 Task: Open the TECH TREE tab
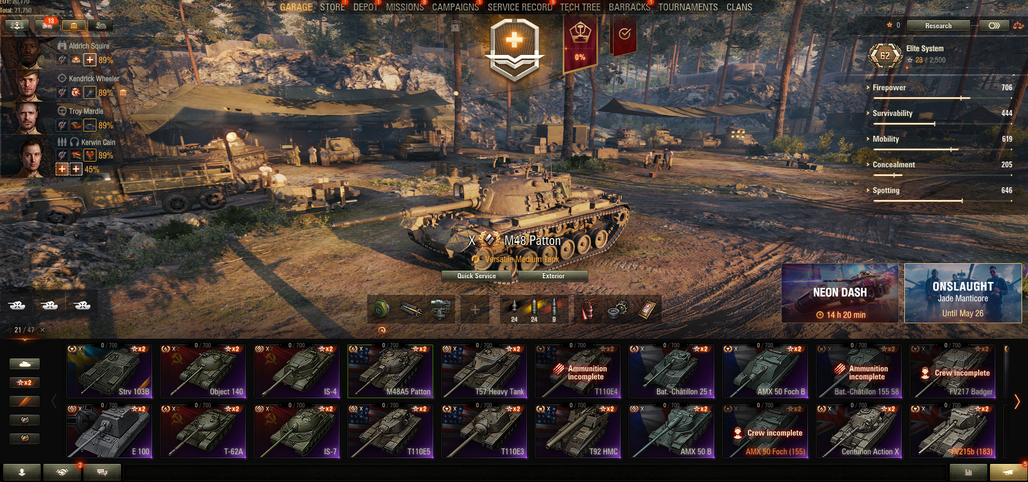(582, 7)
